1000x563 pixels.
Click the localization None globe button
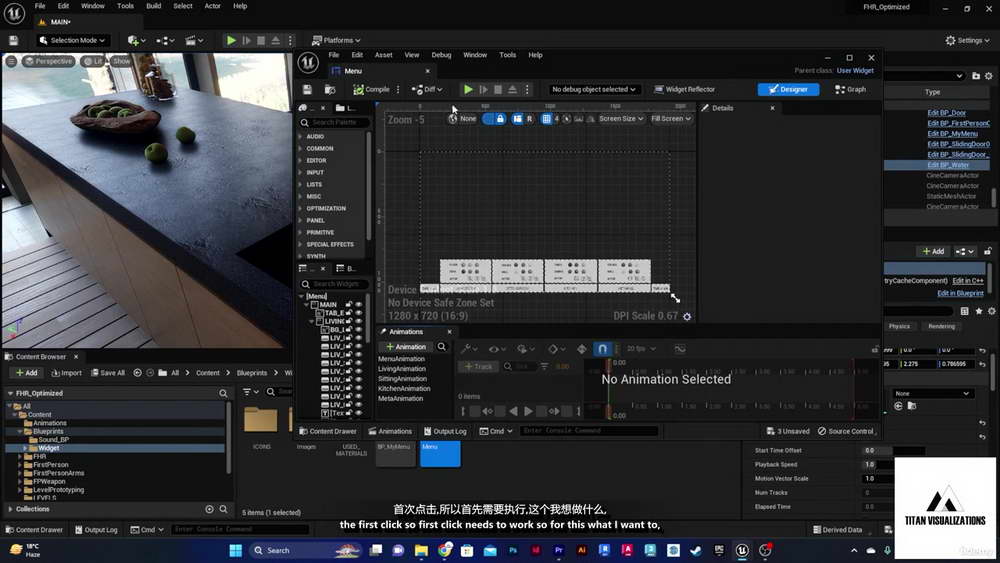tap(462, 119)
